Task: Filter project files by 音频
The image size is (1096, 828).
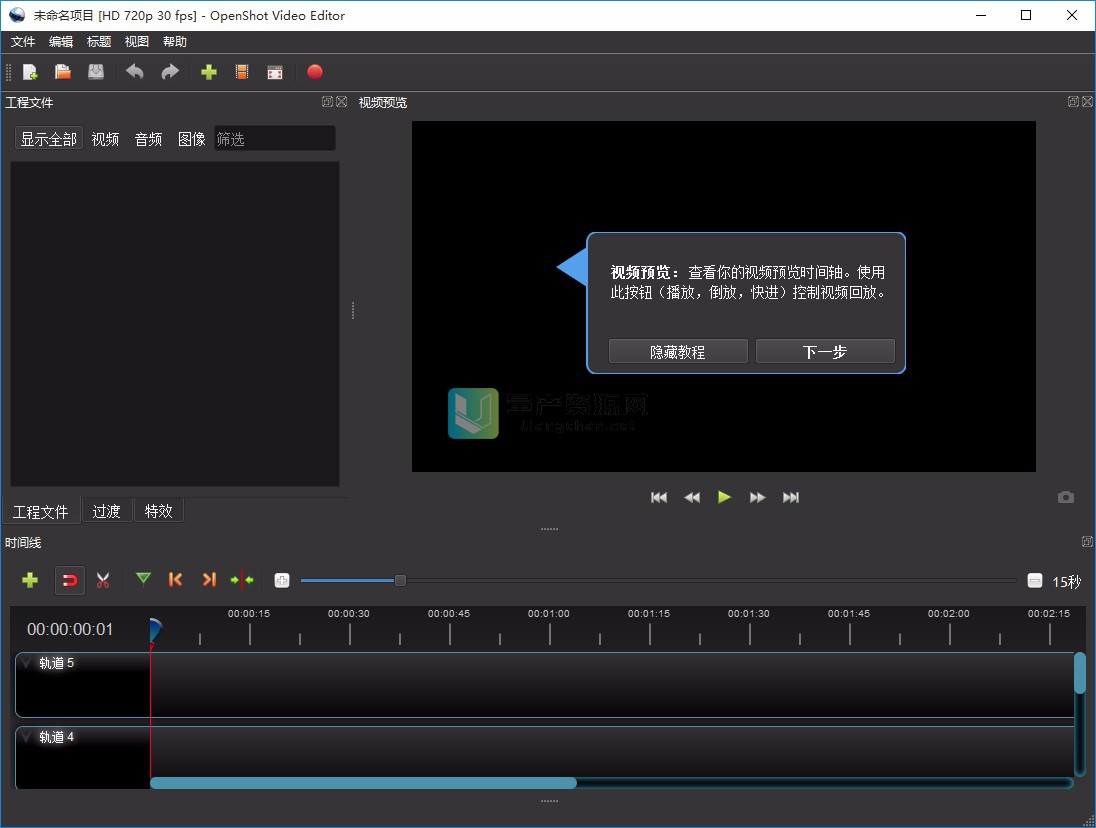Action: (148, 139)
